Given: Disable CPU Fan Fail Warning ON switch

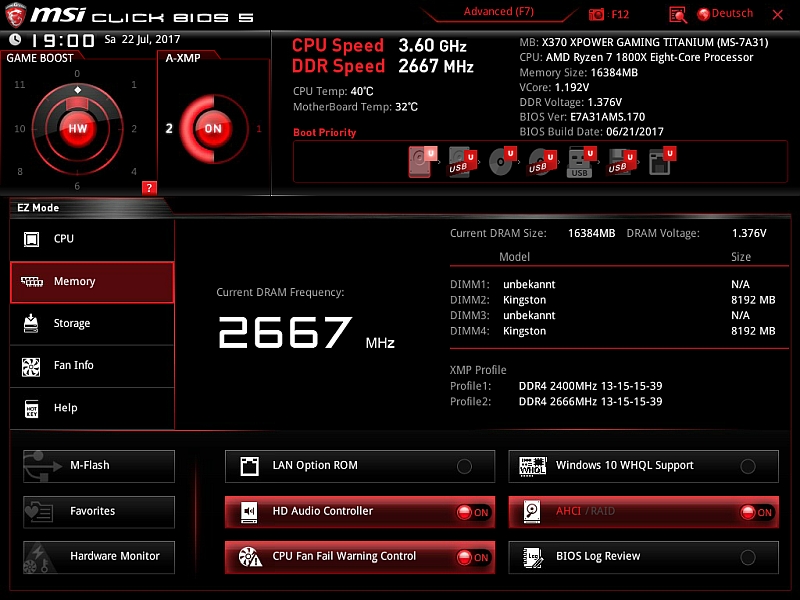Looking at the screenshot, I should (473, 558).
